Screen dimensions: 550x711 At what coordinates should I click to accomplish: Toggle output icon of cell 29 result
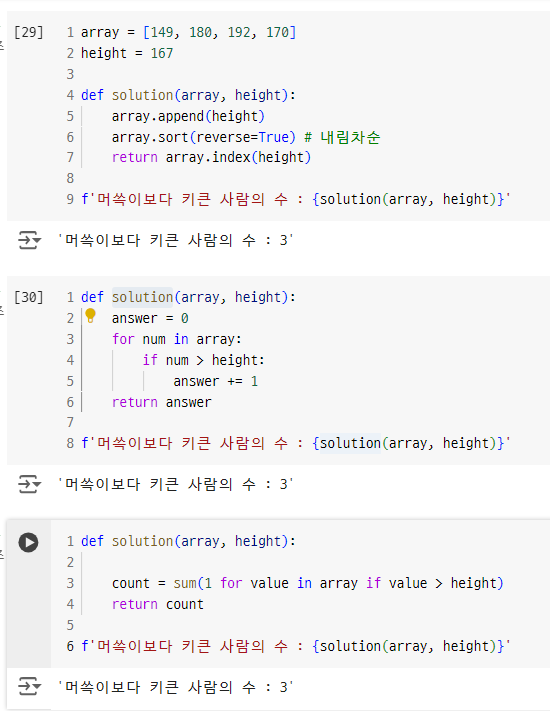pos(29,240)
